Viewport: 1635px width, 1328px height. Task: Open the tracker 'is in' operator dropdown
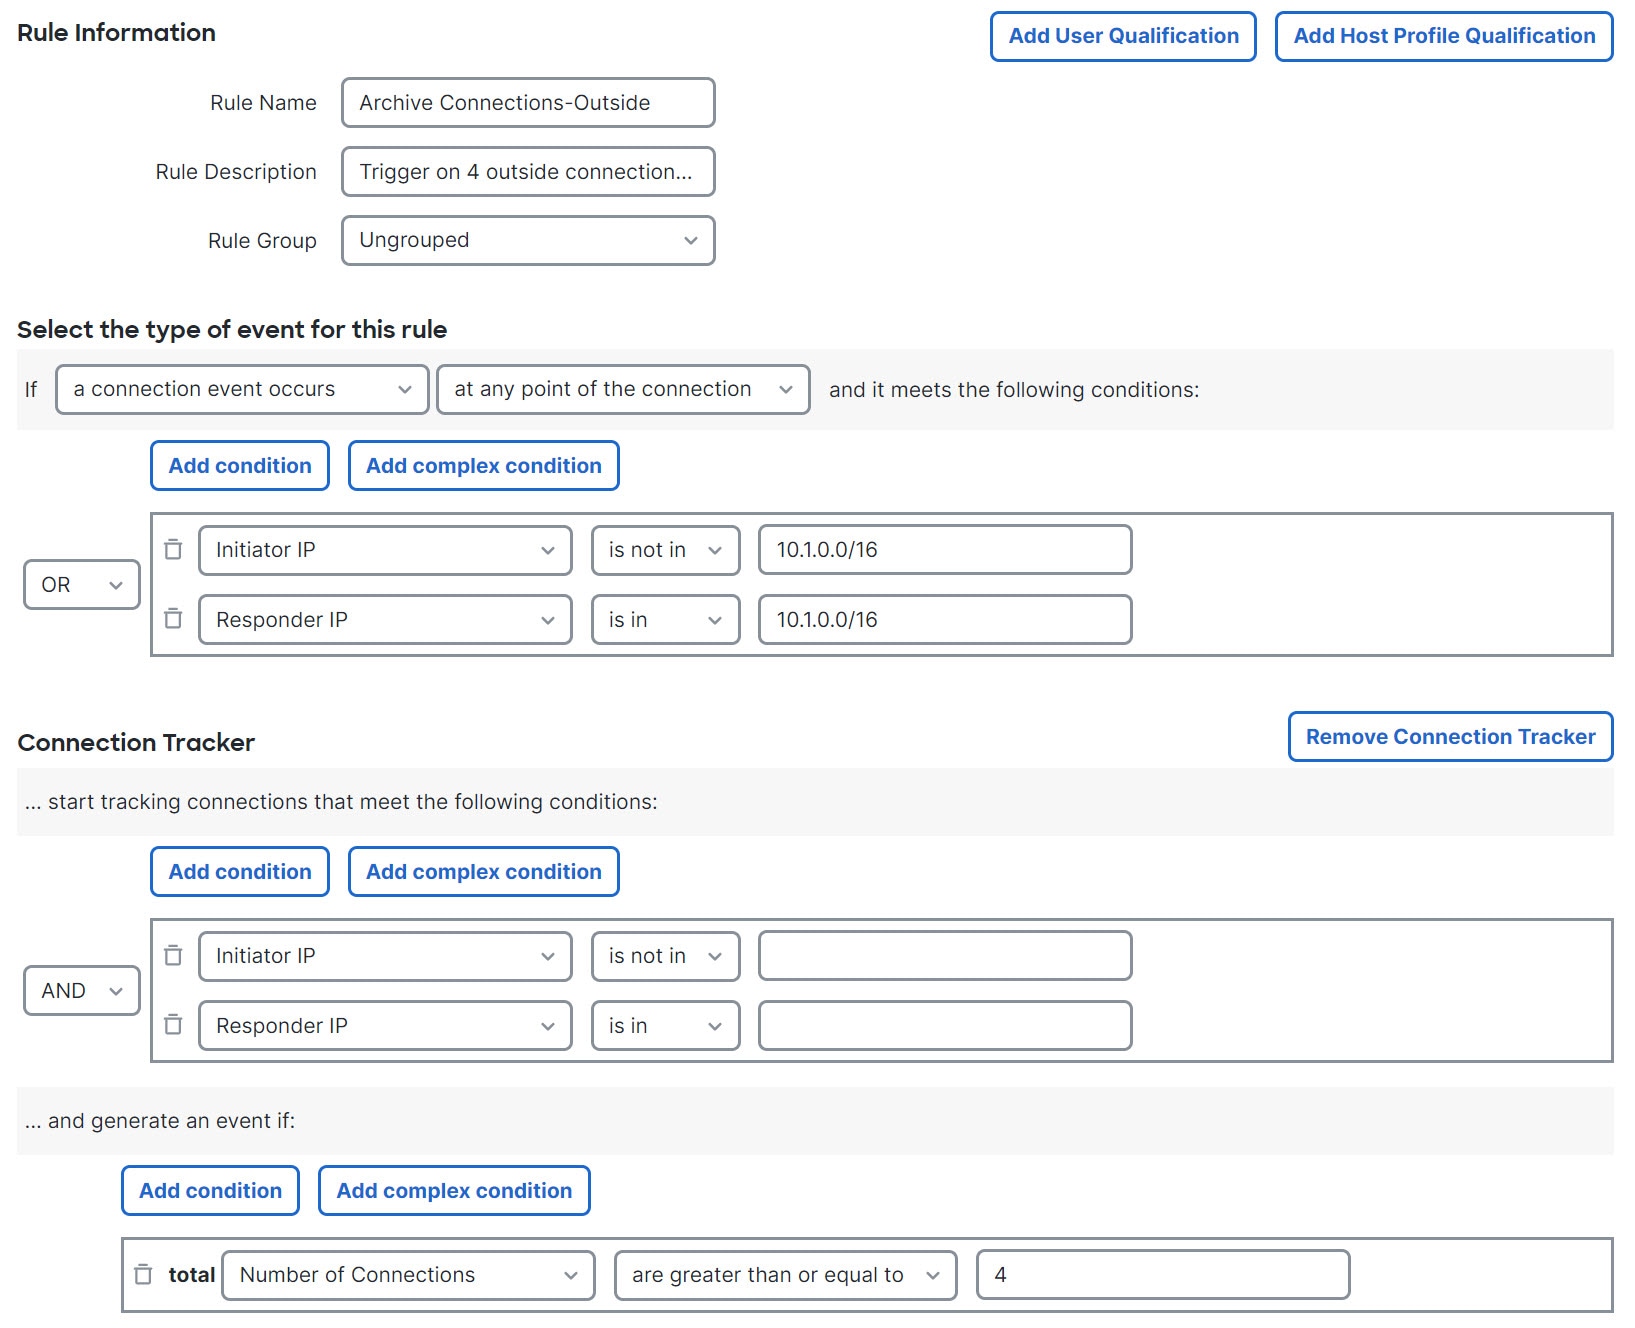tap(666, 1026)
